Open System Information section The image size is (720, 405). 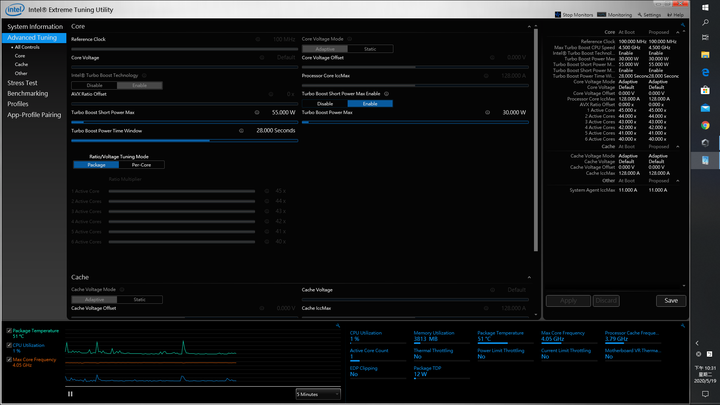click(35, 27)
